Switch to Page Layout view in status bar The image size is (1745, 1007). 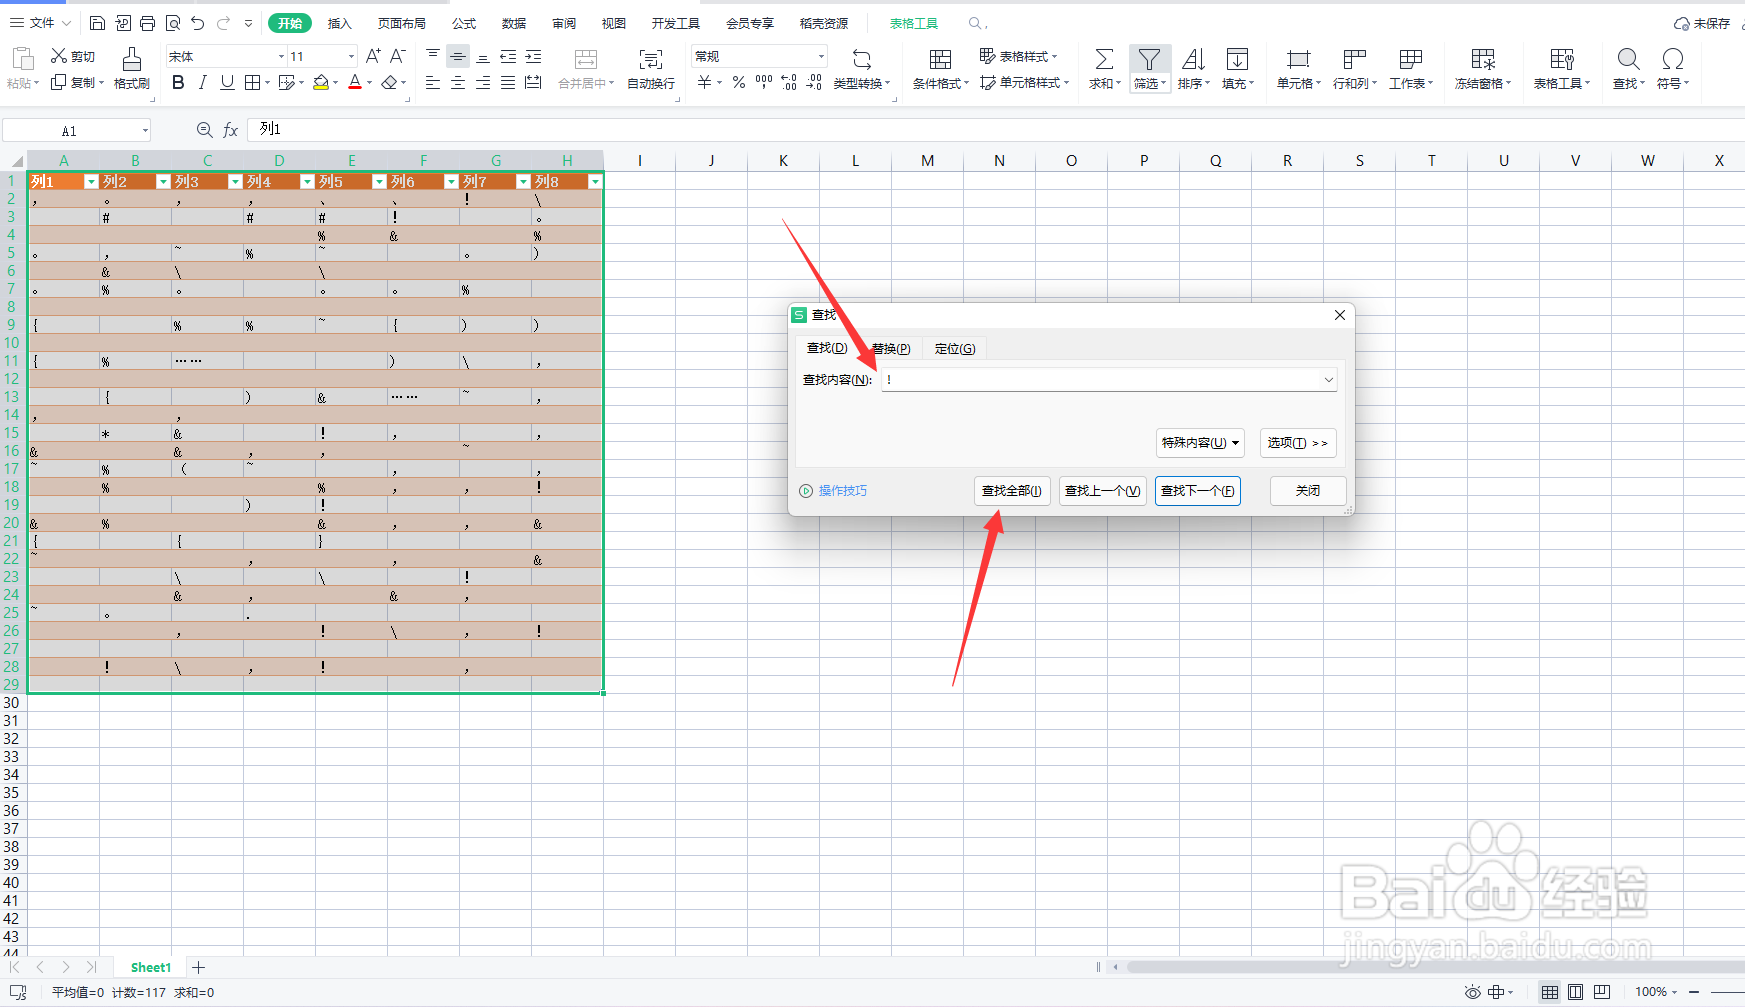pyautogui.click(x=1575, y=992)
